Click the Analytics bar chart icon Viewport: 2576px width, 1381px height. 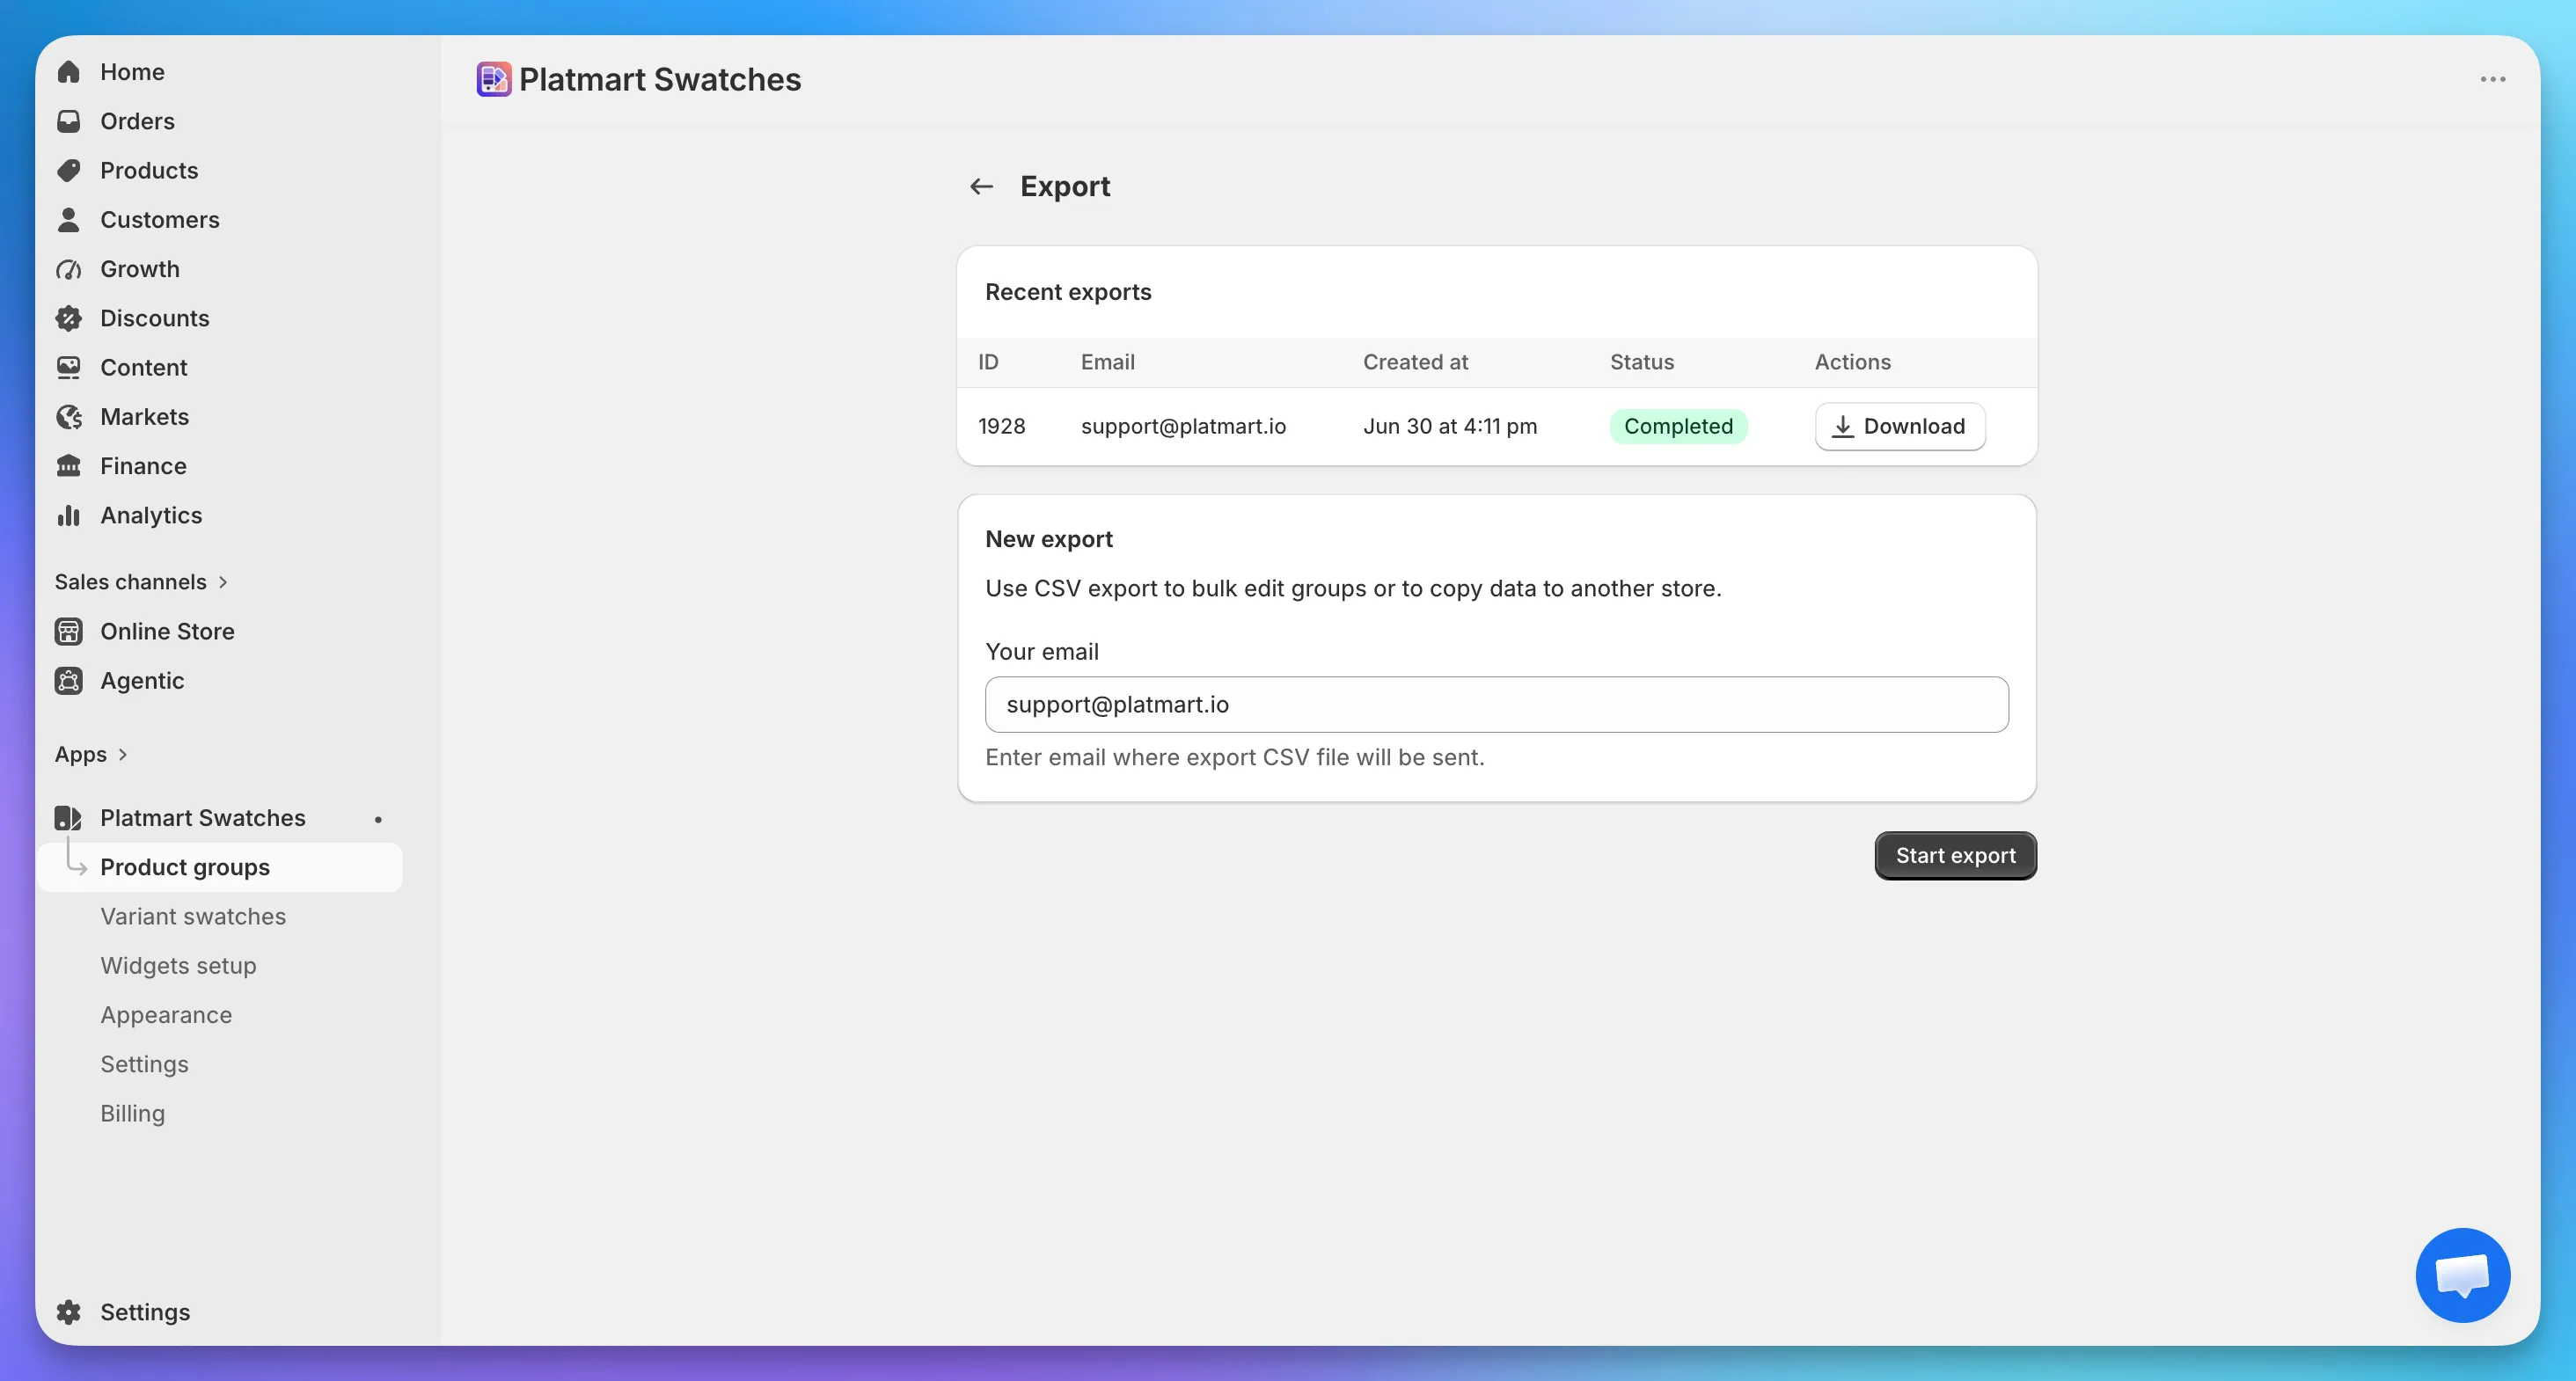point(68,515)
